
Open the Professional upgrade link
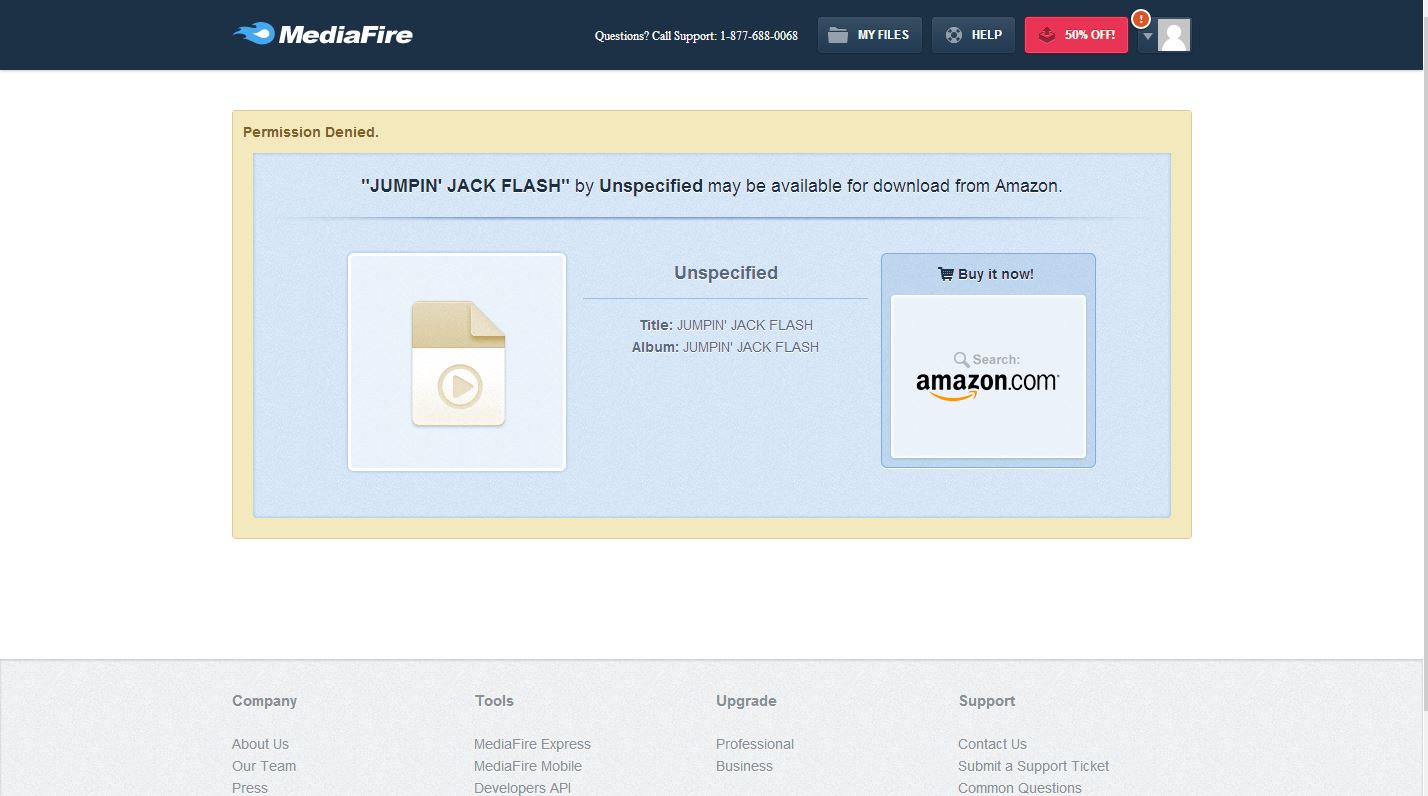coord(755,744)
